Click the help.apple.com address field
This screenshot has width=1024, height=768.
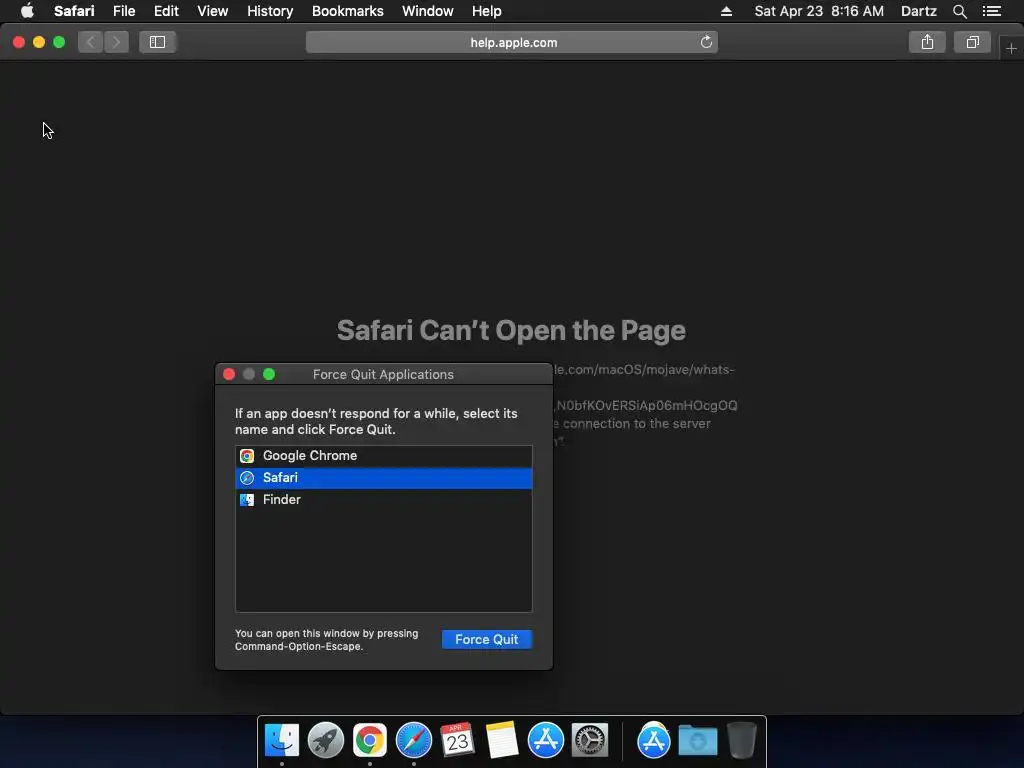tap(512, 42)
